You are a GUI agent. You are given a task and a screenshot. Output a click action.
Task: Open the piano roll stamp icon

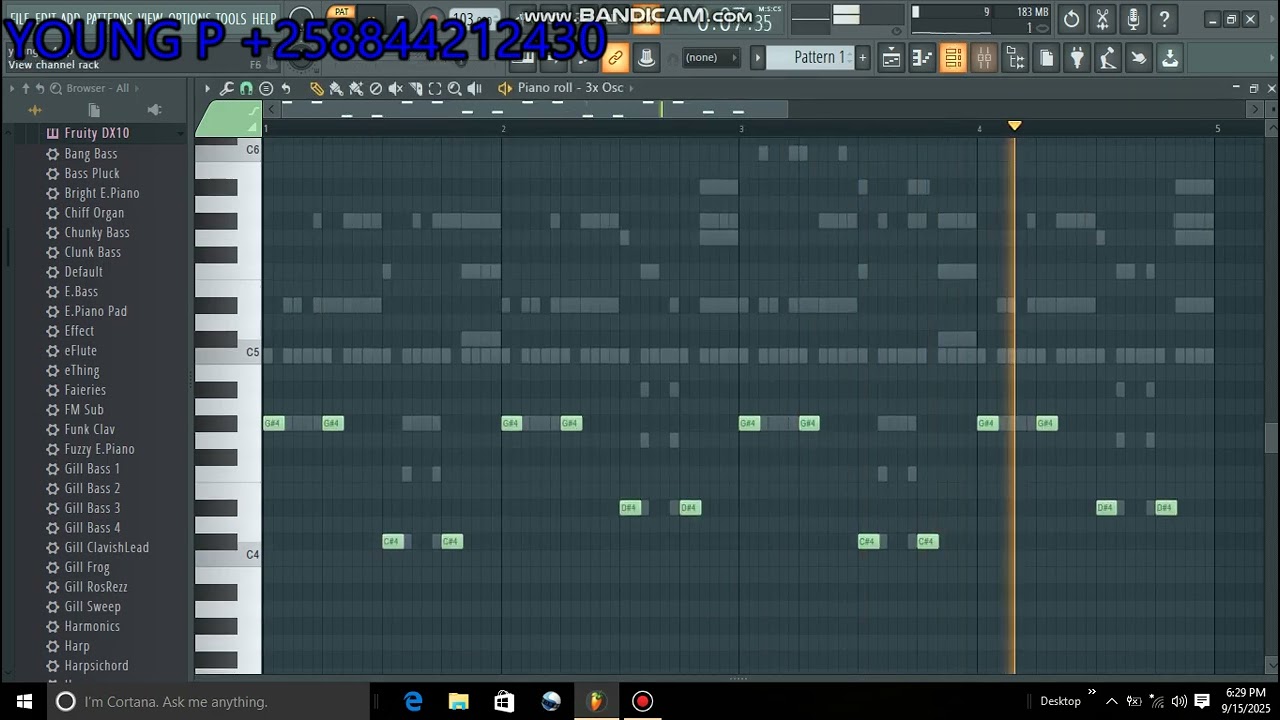point(266,88)
